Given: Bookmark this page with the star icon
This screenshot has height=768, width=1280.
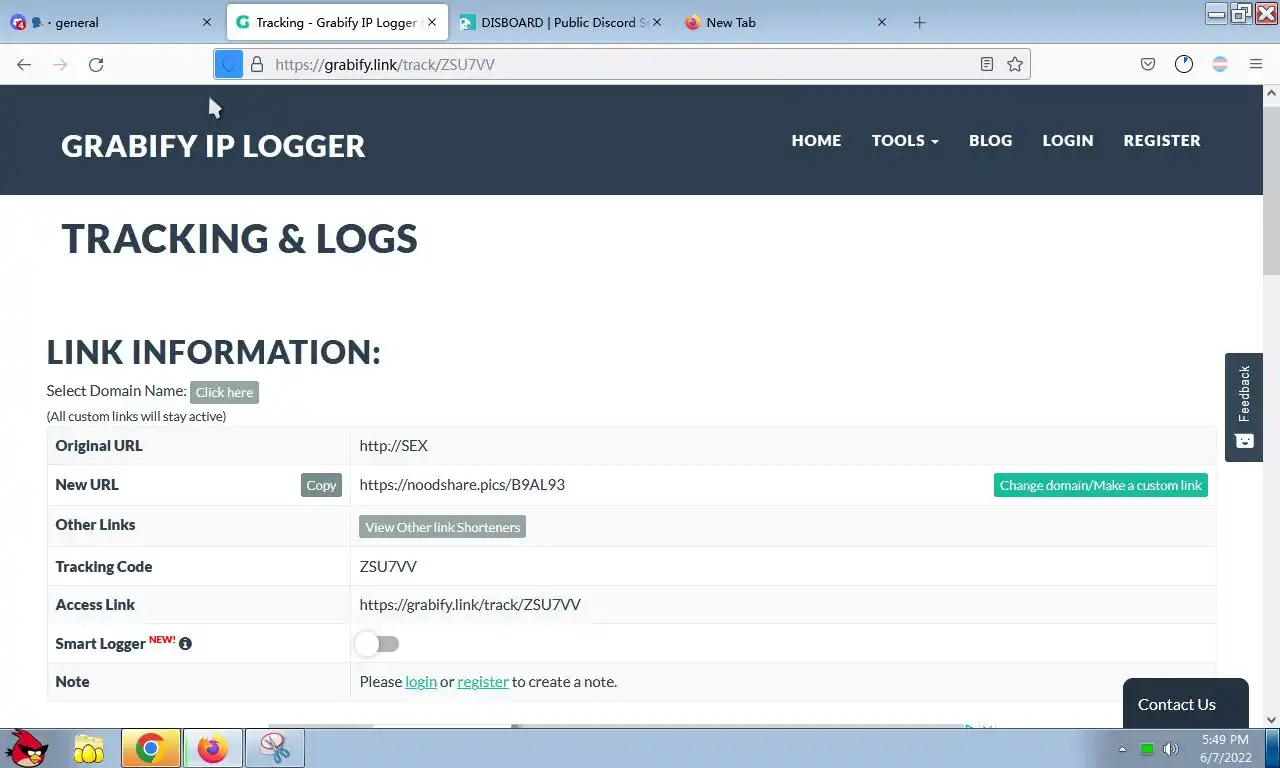Looking at the screenshot, I should (x=1015, y=64).
